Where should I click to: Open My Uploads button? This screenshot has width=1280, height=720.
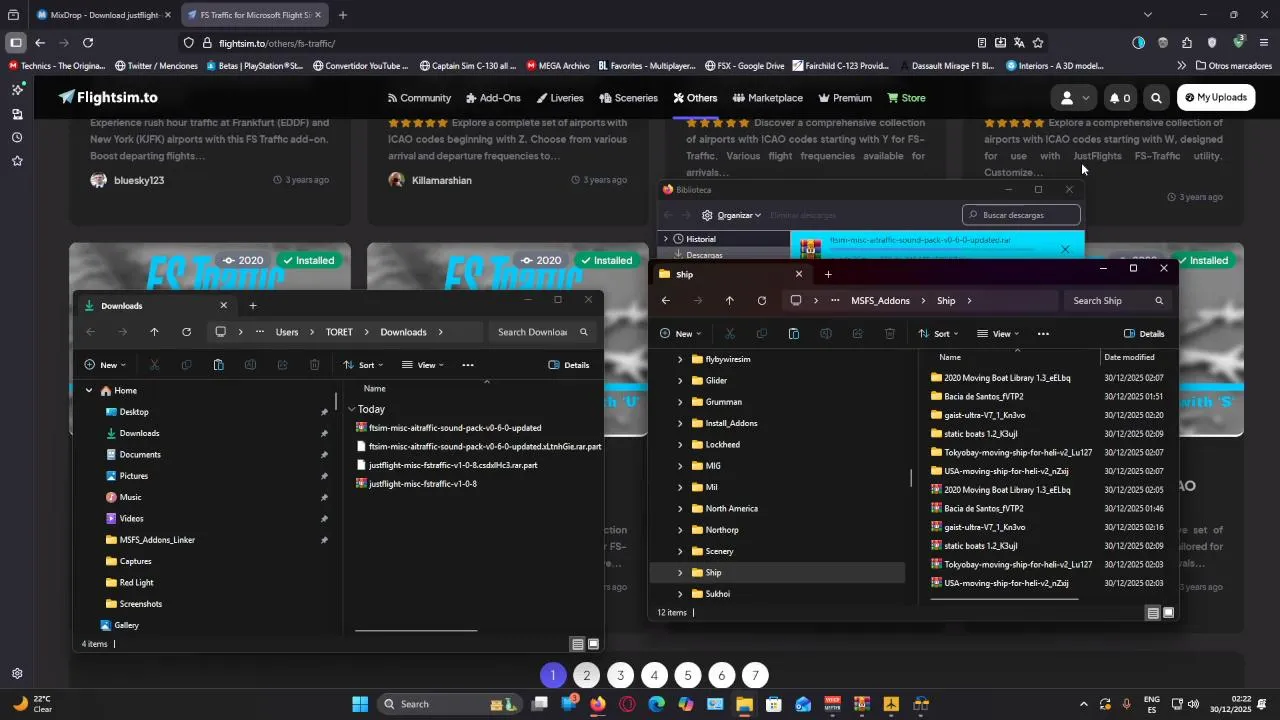(1215, 98)
